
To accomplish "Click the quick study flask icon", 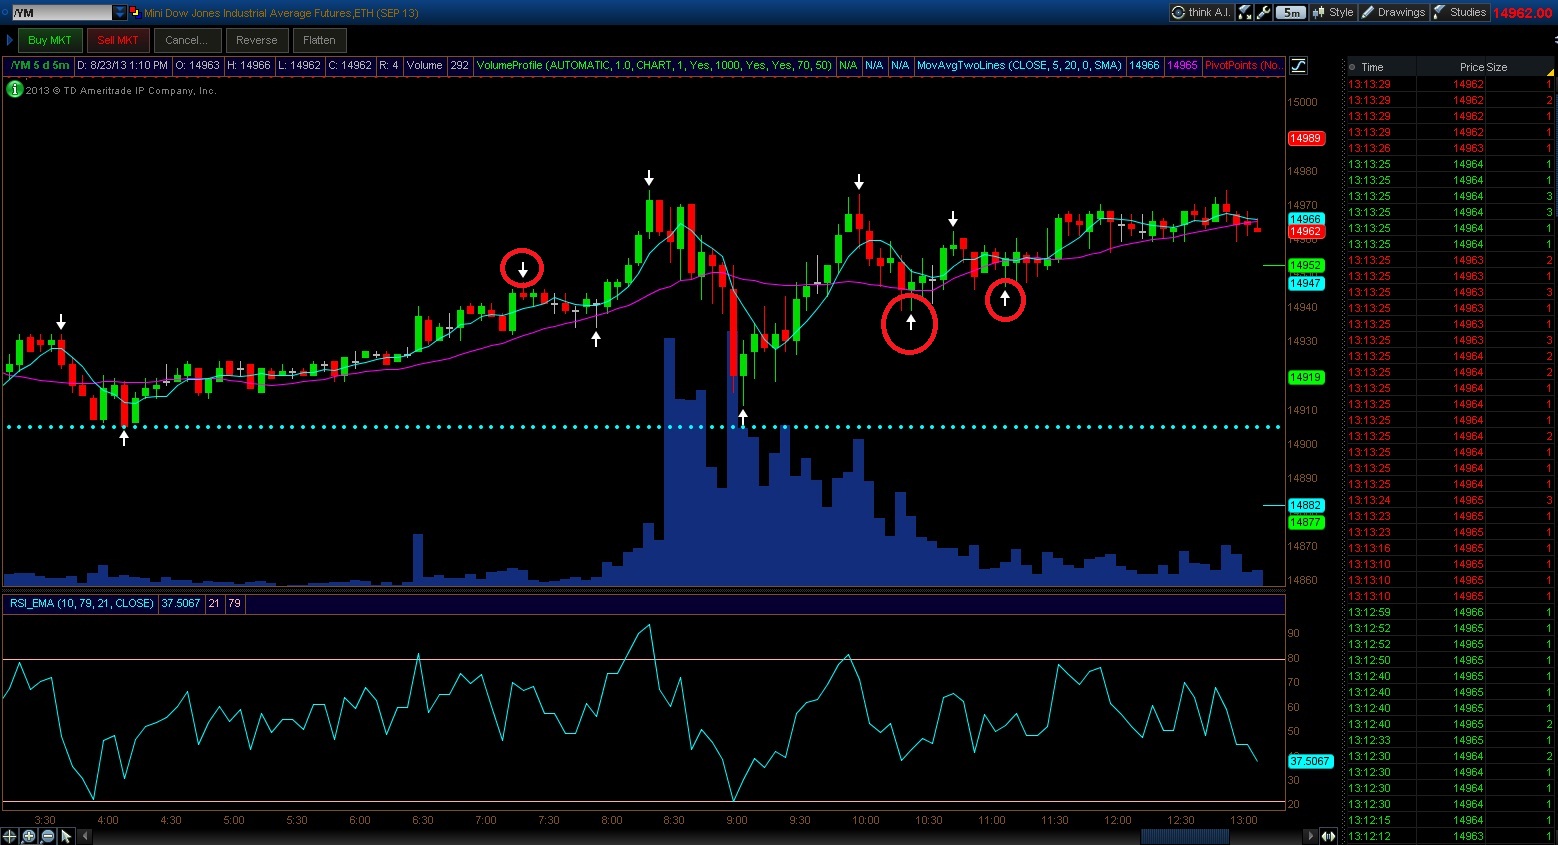I will 1245,13.
